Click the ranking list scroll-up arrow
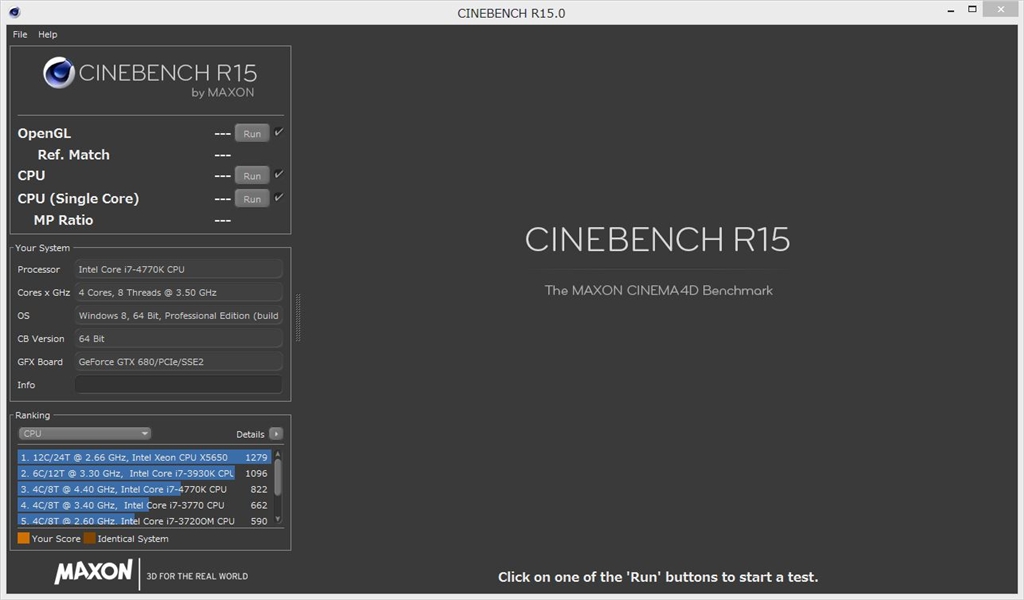 tap(278, 453)
